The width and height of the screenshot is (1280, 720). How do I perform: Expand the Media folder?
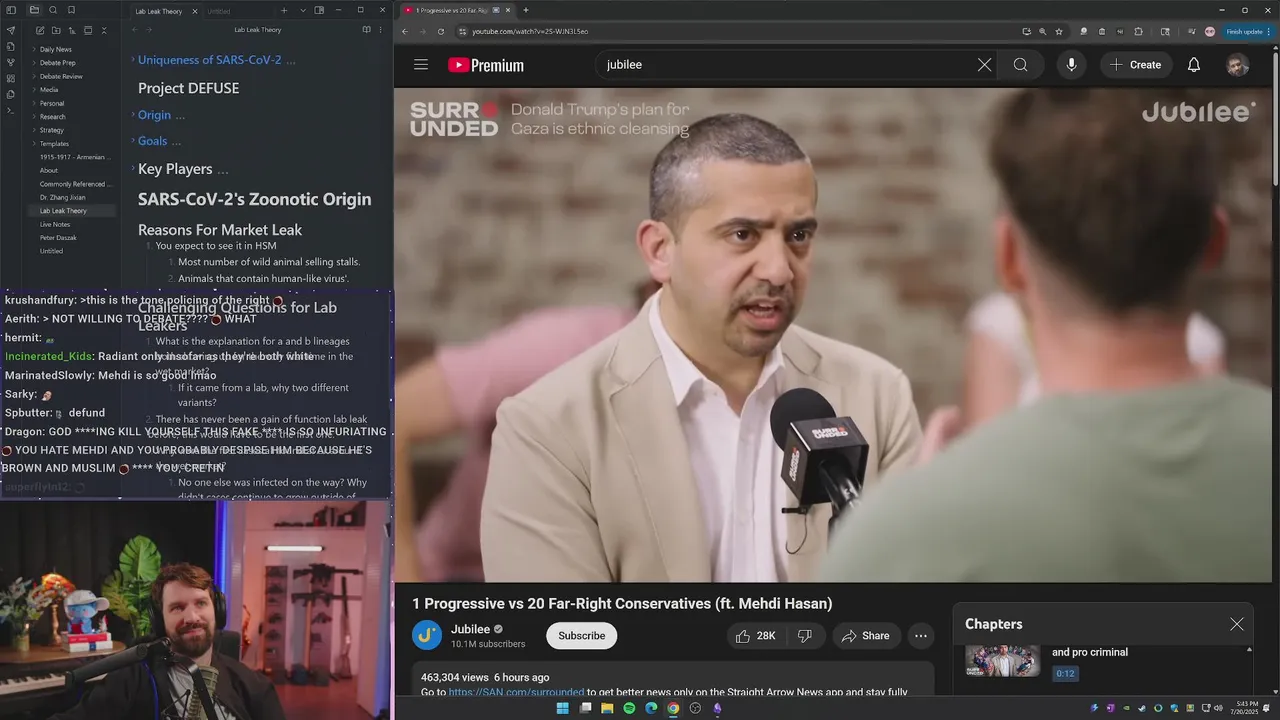[x=34, y=90]
